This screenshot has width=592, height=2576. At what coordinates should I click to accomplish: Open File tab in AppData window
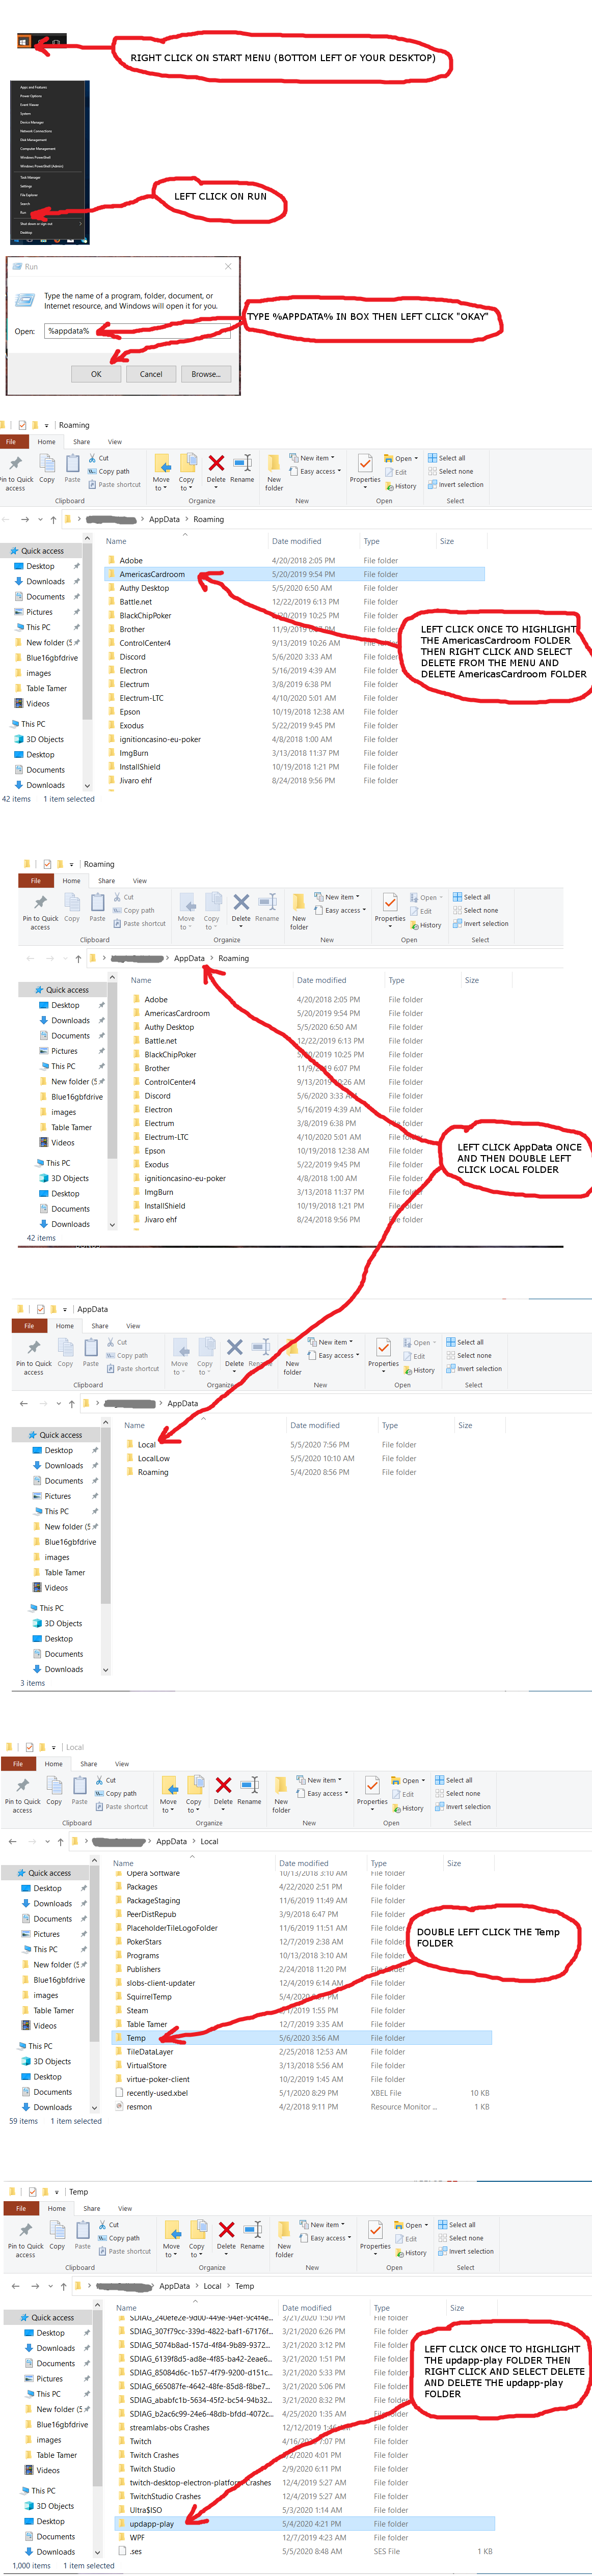click(x=29, y=1326)
